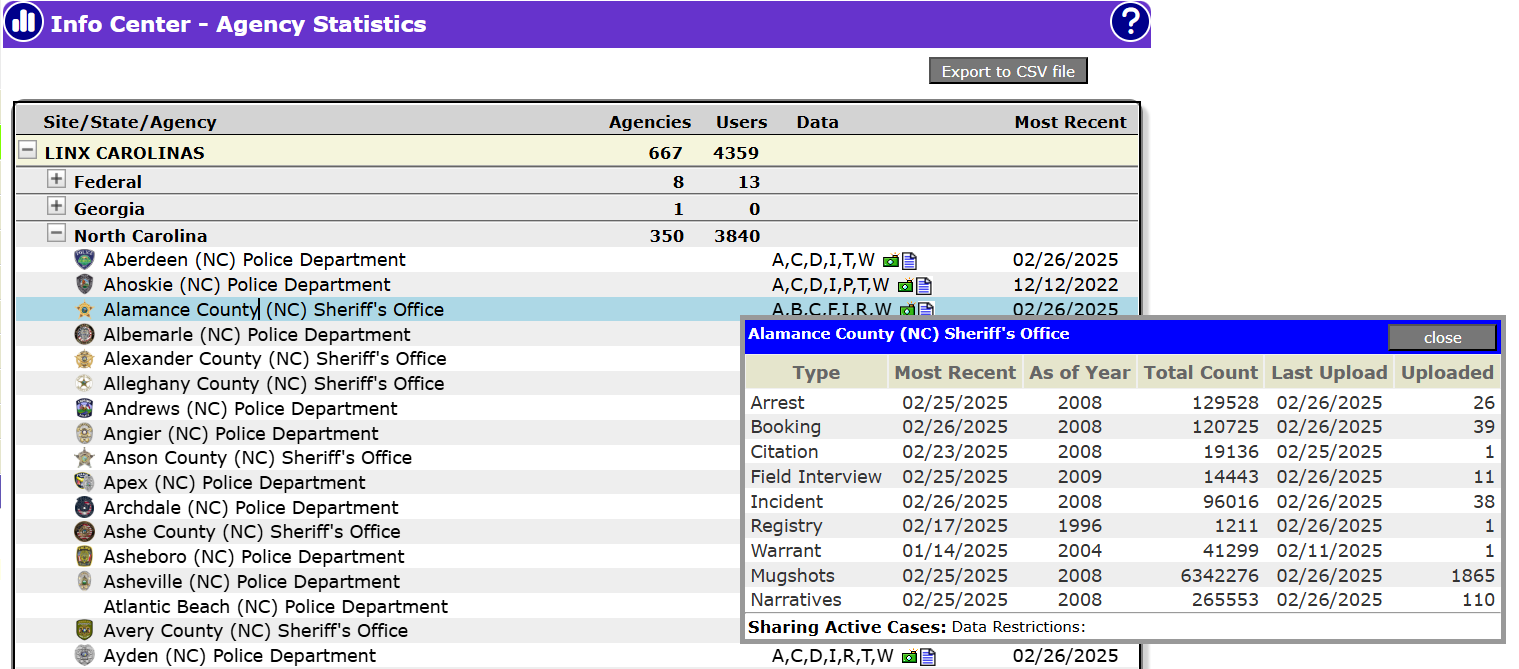Select Asheville (NC) Police Department
This screenshot has width=1519, height=669.
click(x=251, y=582)
